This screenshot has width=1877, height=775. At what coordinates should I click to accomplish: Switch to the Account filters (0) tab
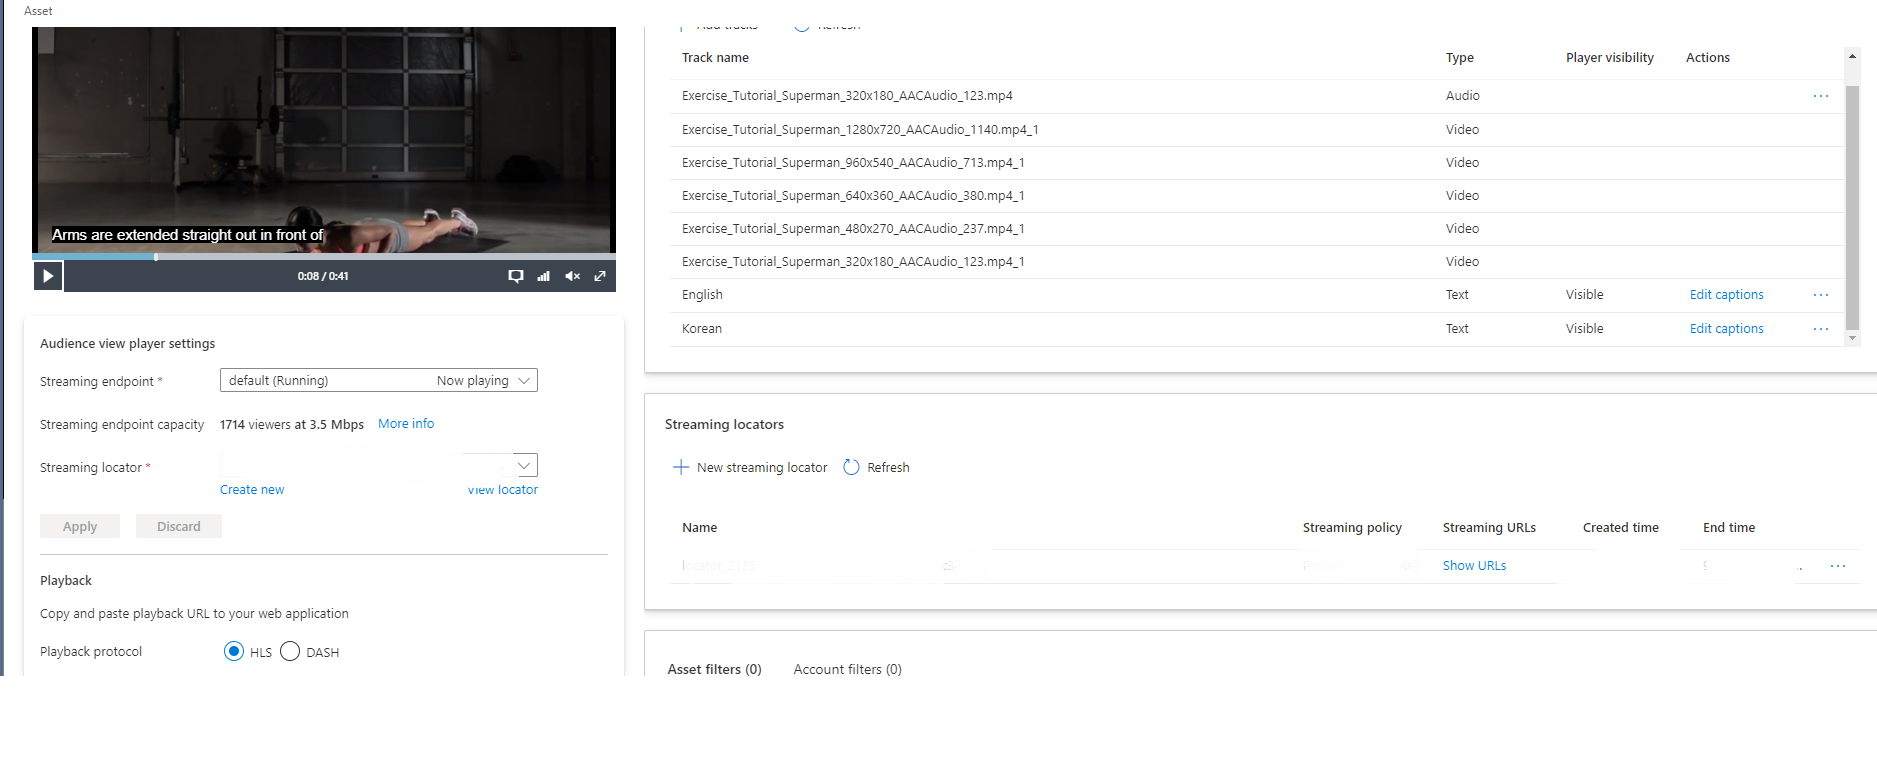(847, 670)
